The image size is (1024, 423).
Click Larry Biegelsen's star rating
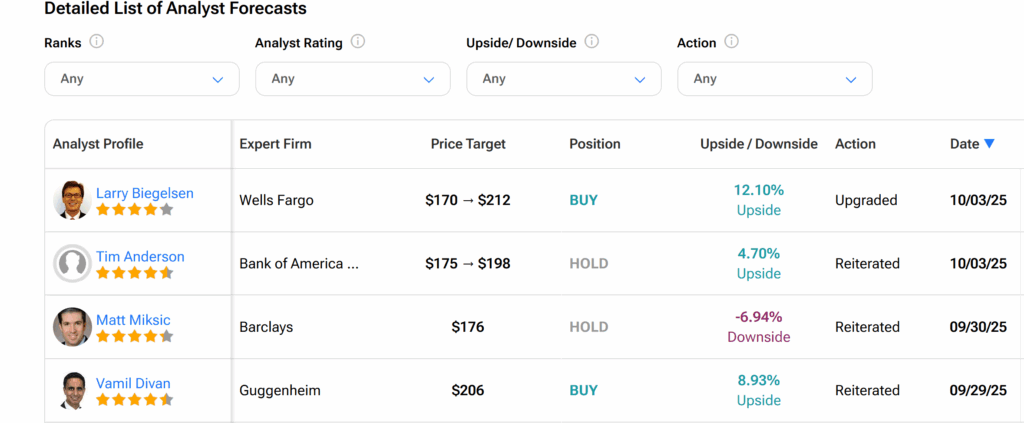(134, 210)
